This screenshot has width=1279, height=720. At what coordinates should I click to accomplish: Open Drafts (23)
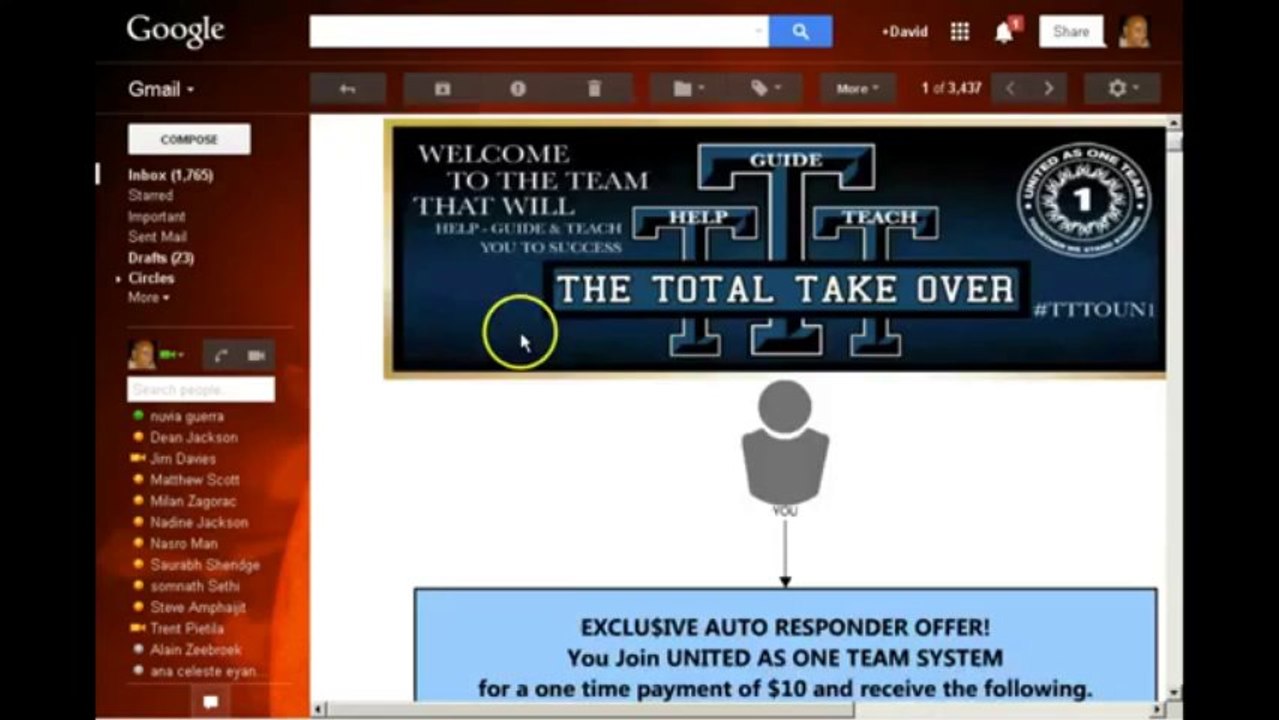click(161, 257)
